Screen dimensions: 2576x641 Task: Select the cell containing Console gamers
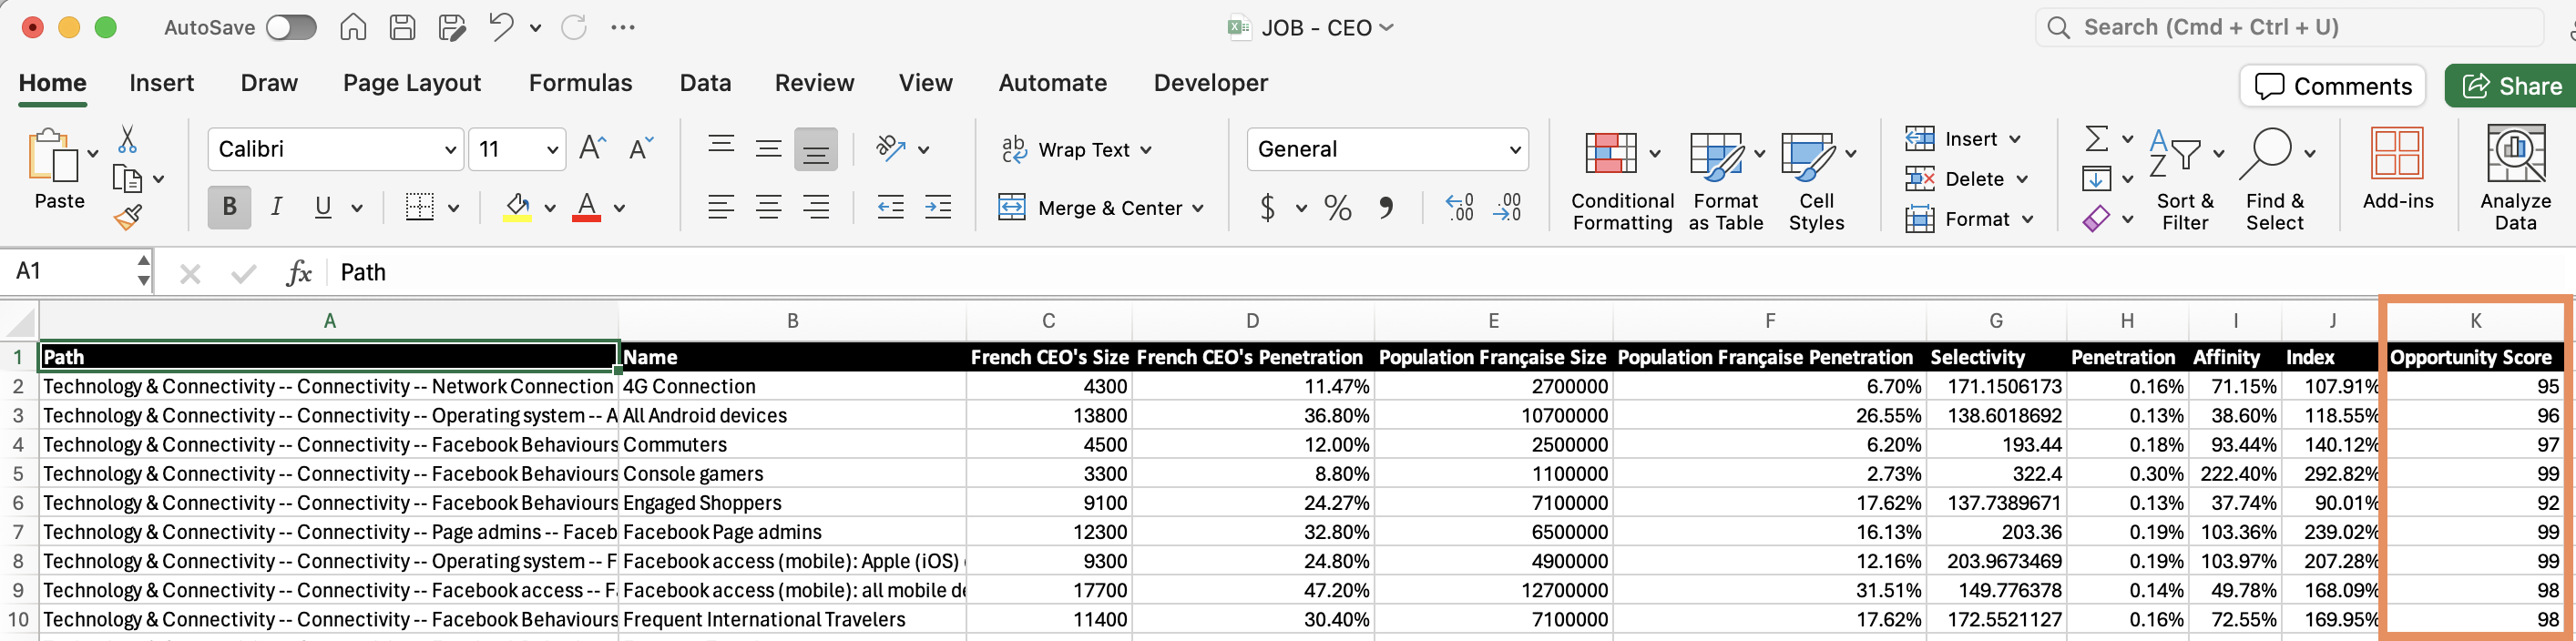point(792,474)
